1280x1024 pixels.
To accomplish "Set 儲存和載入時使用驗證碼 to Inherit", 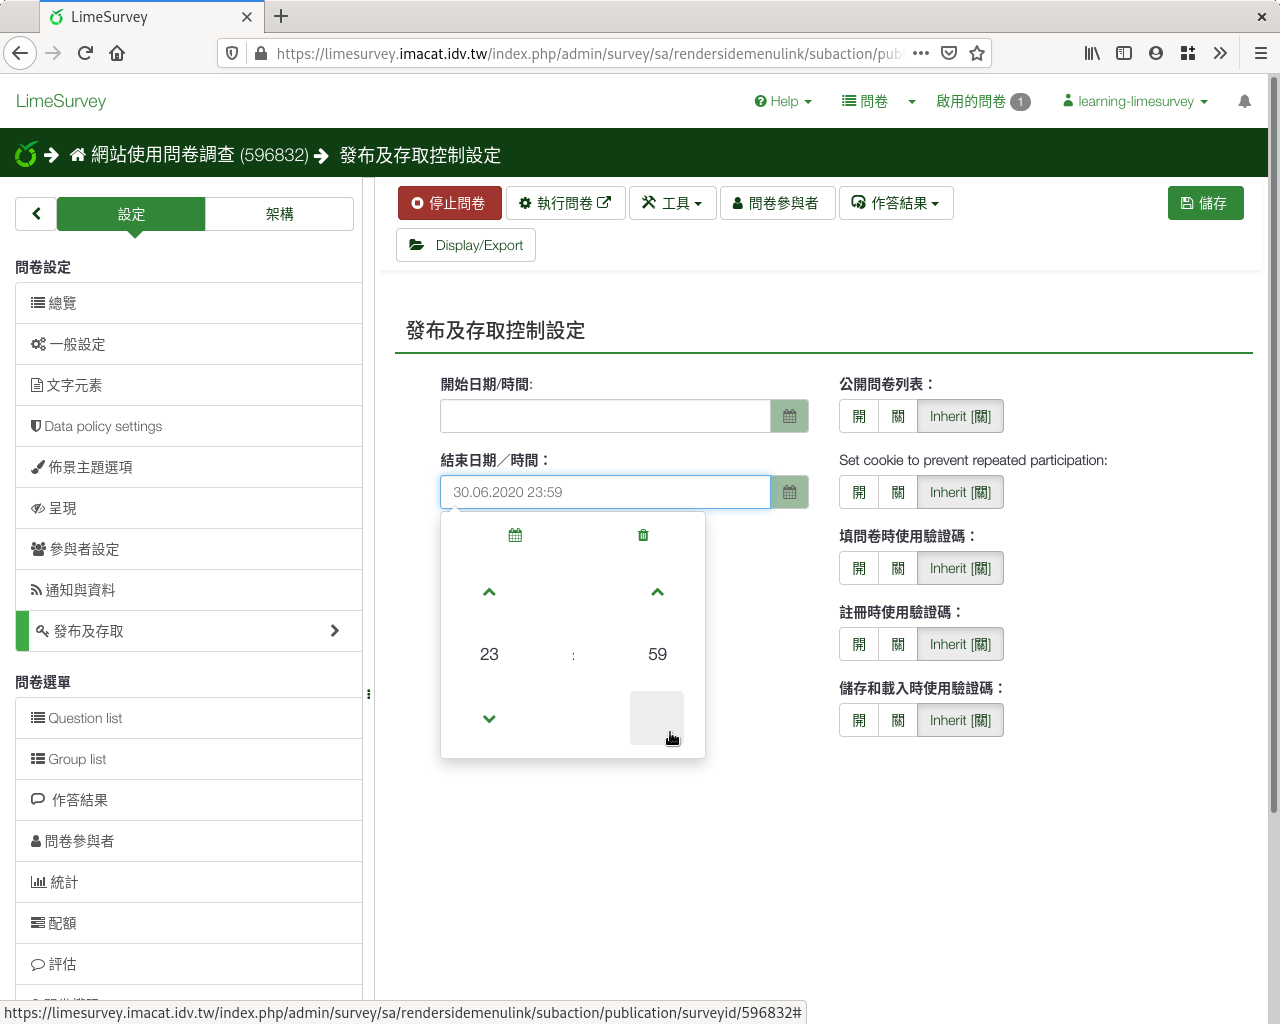I will pos(960,720).
